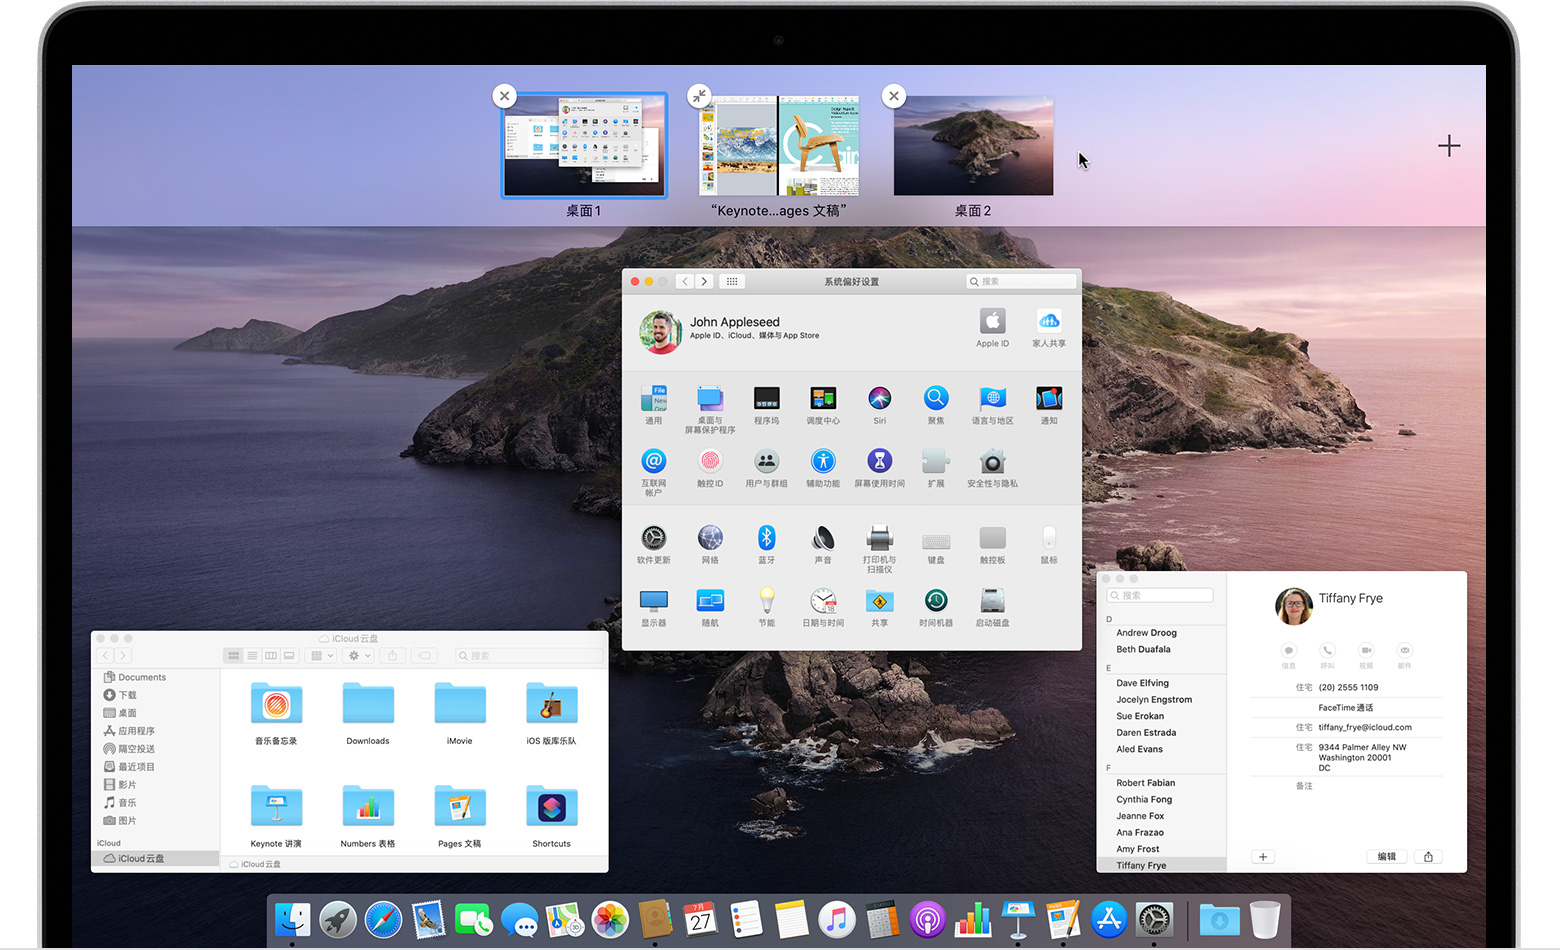Click the Edit button on contact card
This screenshot has height=950, width=1560.
[1386, 857]
